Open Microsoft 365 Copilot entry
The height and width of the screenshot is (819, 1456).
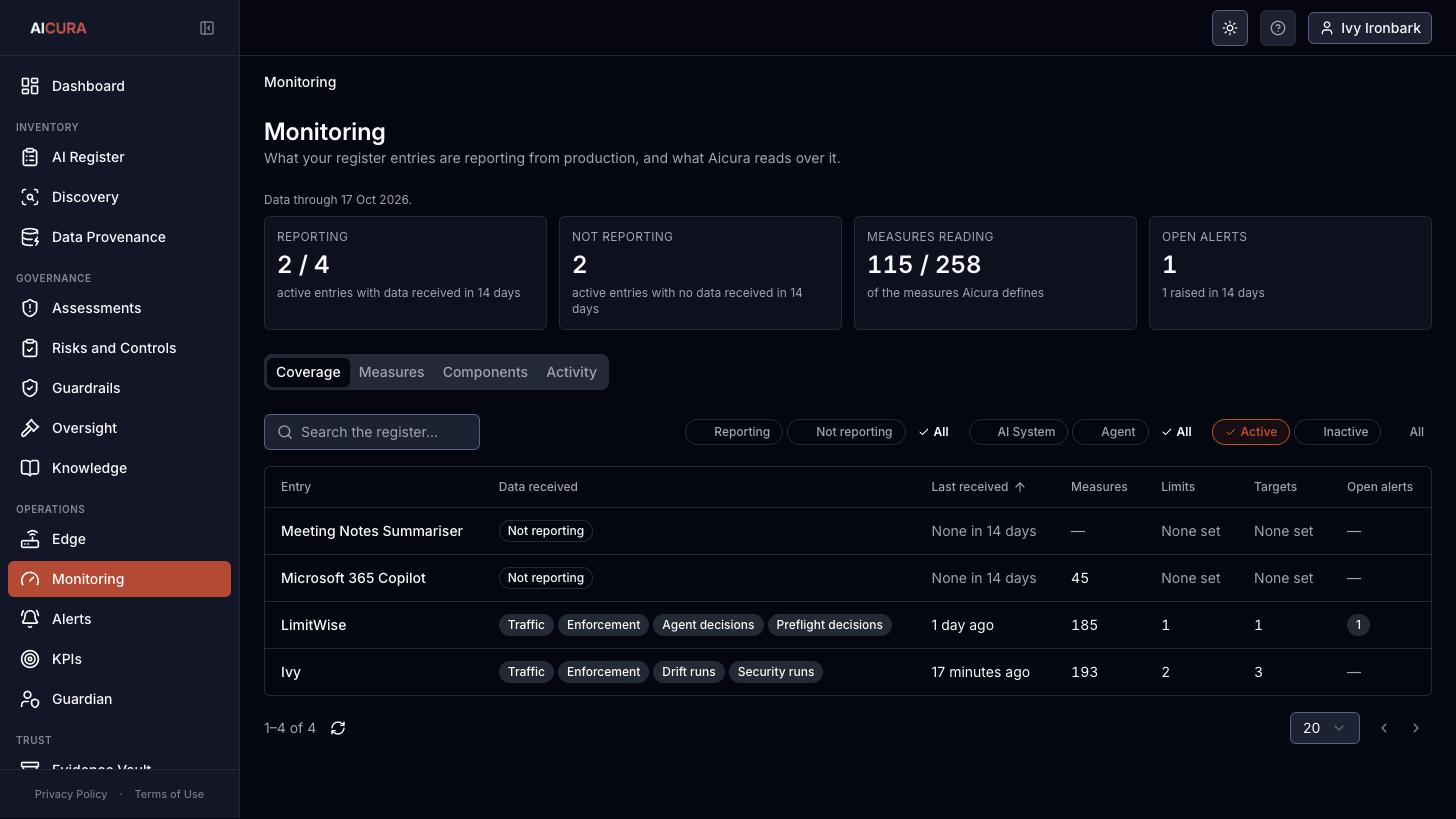pos(848,578)
